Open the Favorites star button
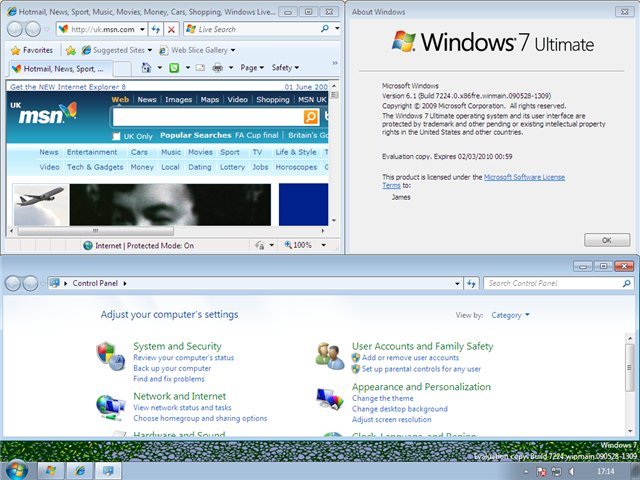The height and width of the screenshot is (480, 640). pos(31,49)
